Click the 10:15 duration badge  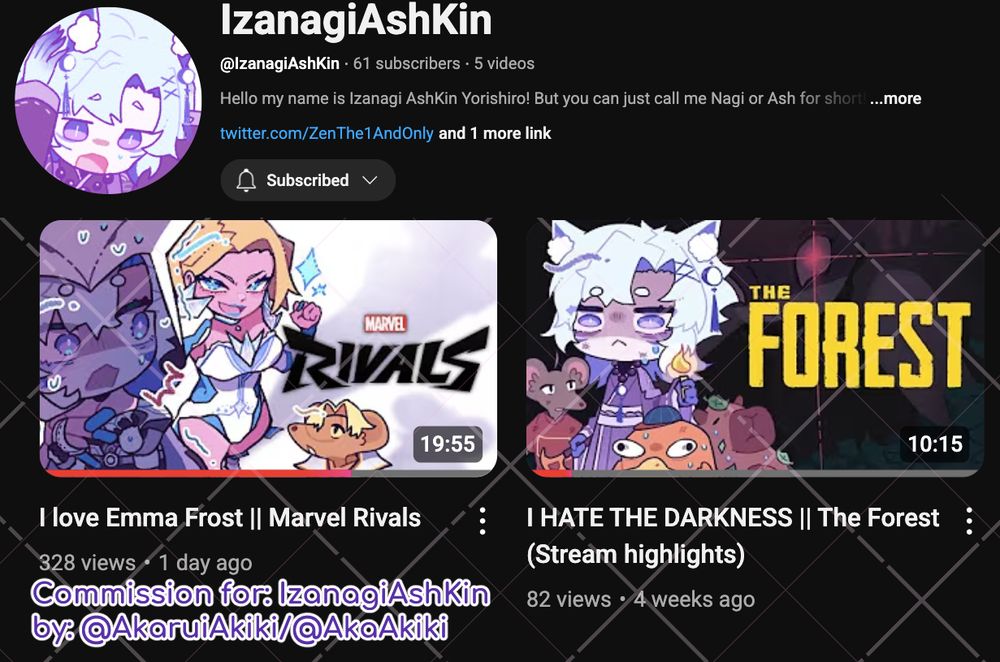(935, 444)
